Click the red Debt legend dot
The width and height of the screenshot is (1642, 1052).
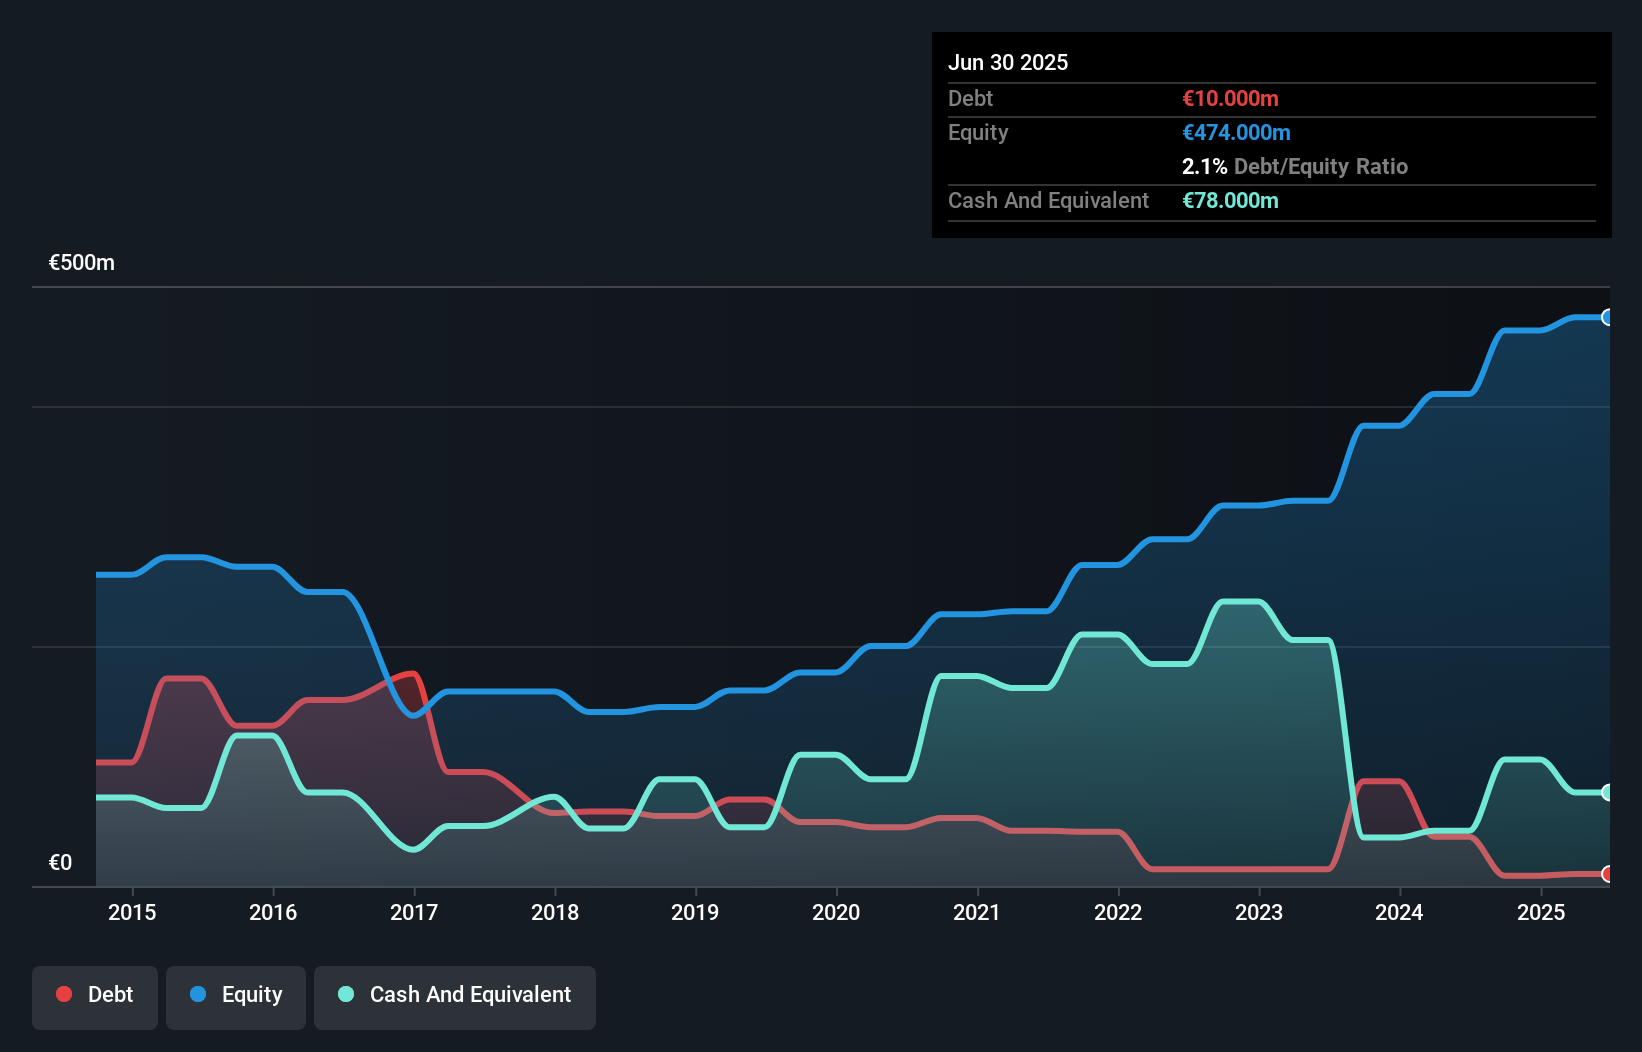[64, 994]
